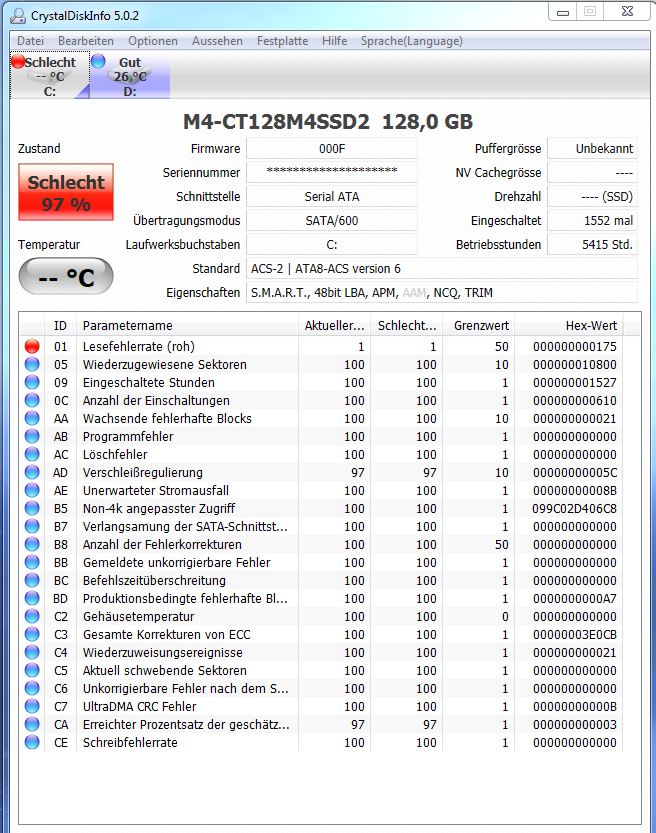The image size is (656, 833).
Task: Click hex value 099C02D406C8
Action: pyautogui.click(x=574, y=508)
